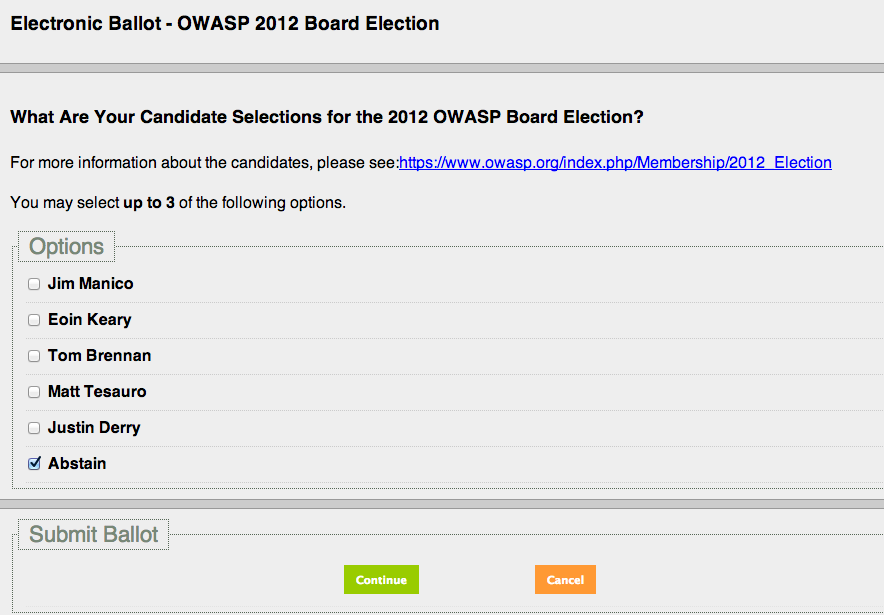Image resolution: width=884 pixels, height=615 pixels.
Task: Click the Options section legend
Action: (66, 247)
